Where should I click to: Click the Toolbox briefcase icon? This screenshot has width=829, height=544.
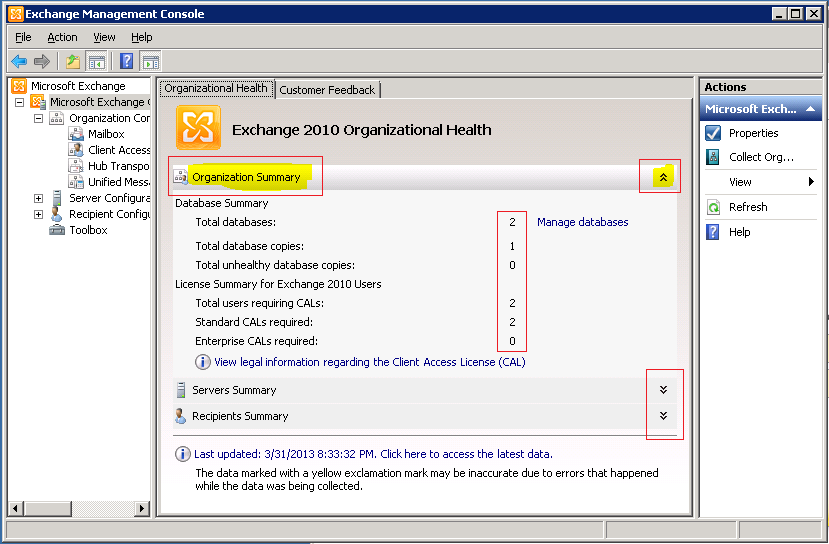click(57, 230)
